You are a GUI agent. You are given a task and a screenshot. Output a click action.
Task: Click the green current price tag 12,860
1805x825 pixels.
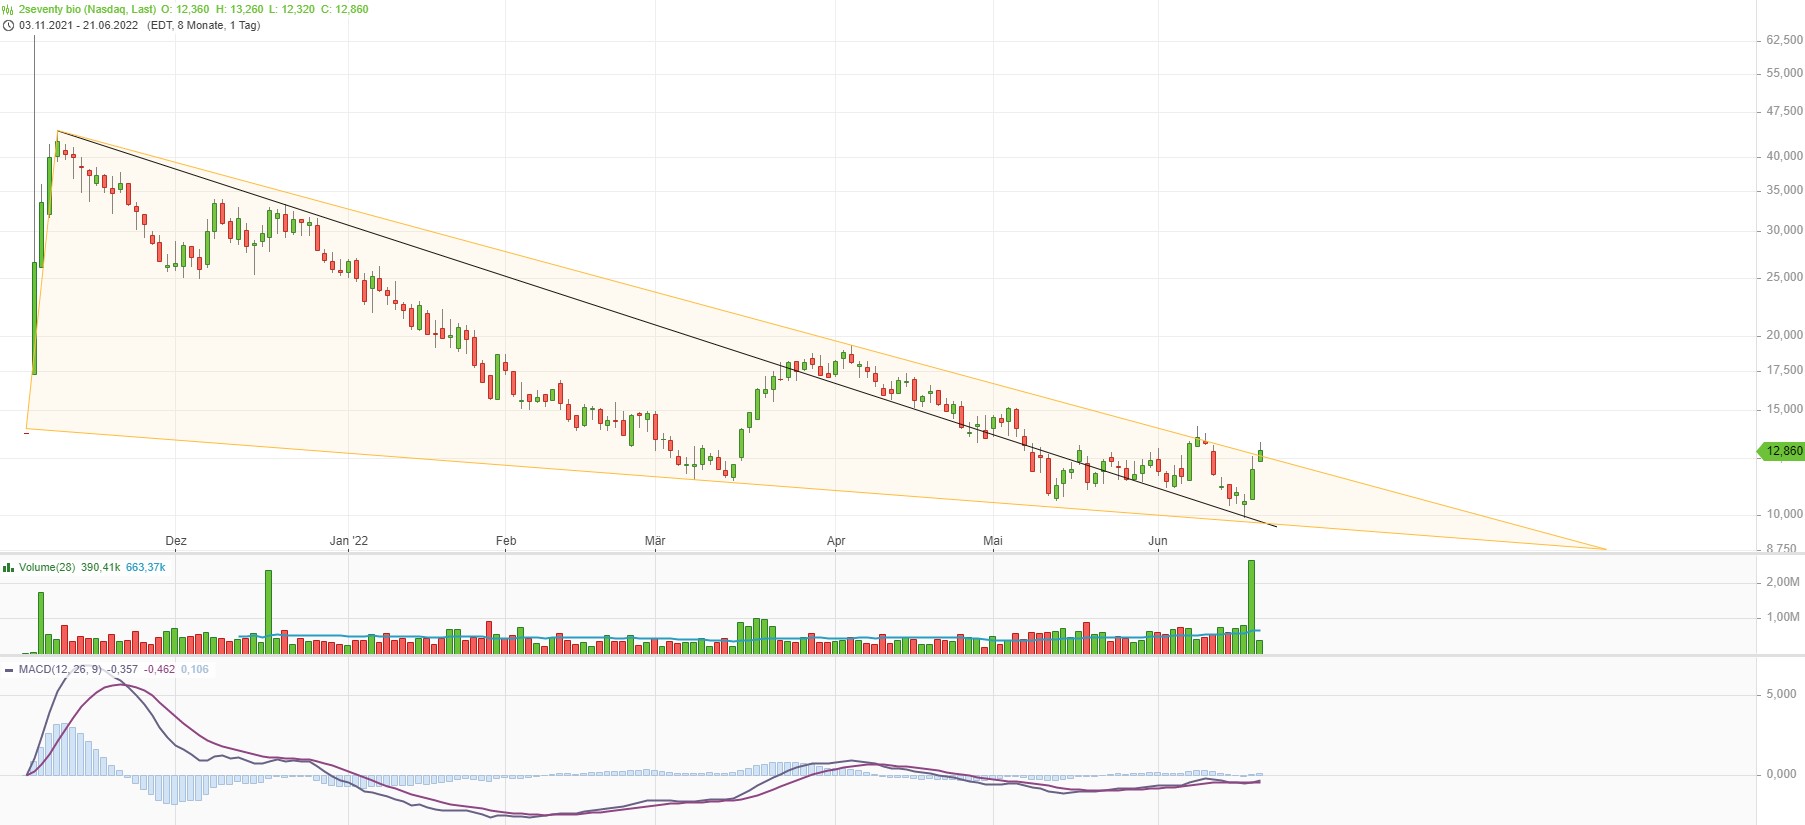1782,451
